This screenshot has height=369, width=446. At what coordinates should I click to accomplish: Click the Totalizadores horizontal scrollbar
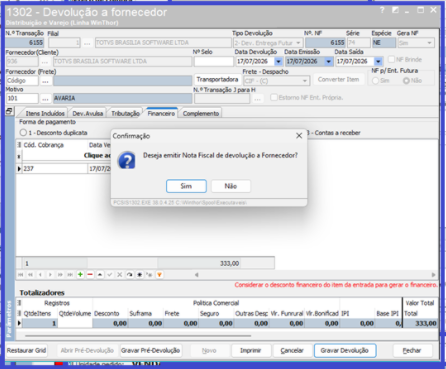(138, 336)
